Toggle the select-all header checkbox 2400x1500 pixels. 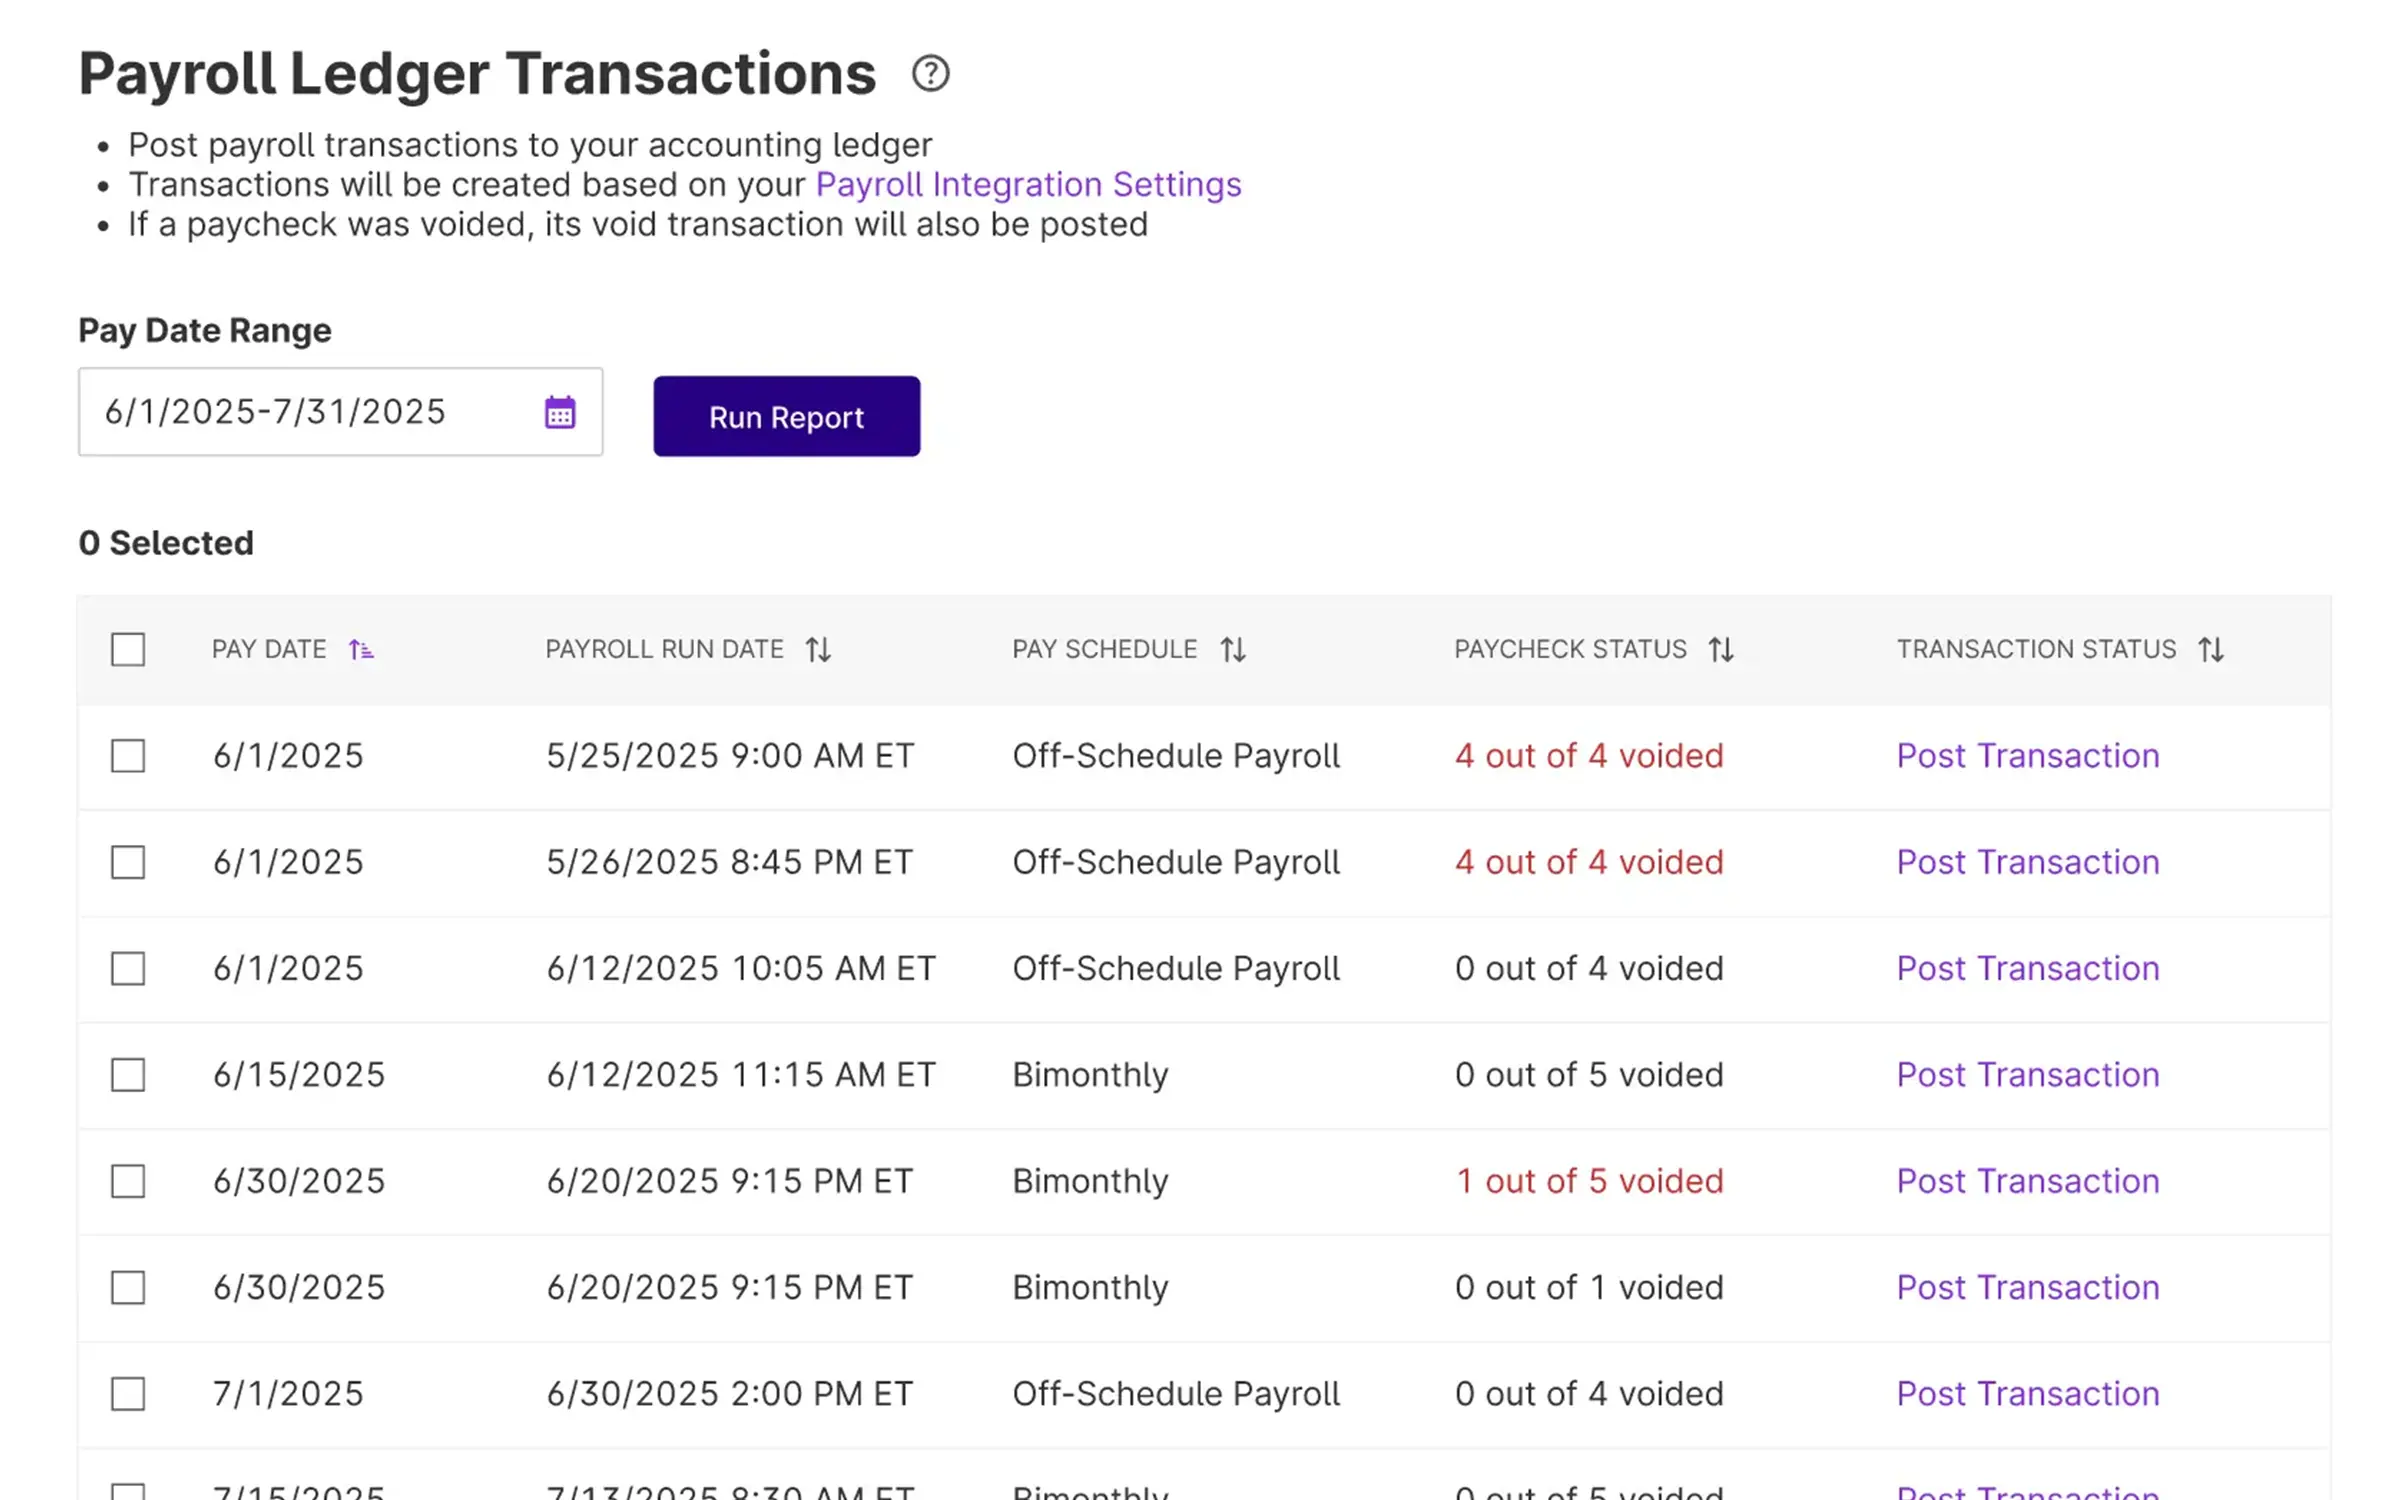pos(128,650)
